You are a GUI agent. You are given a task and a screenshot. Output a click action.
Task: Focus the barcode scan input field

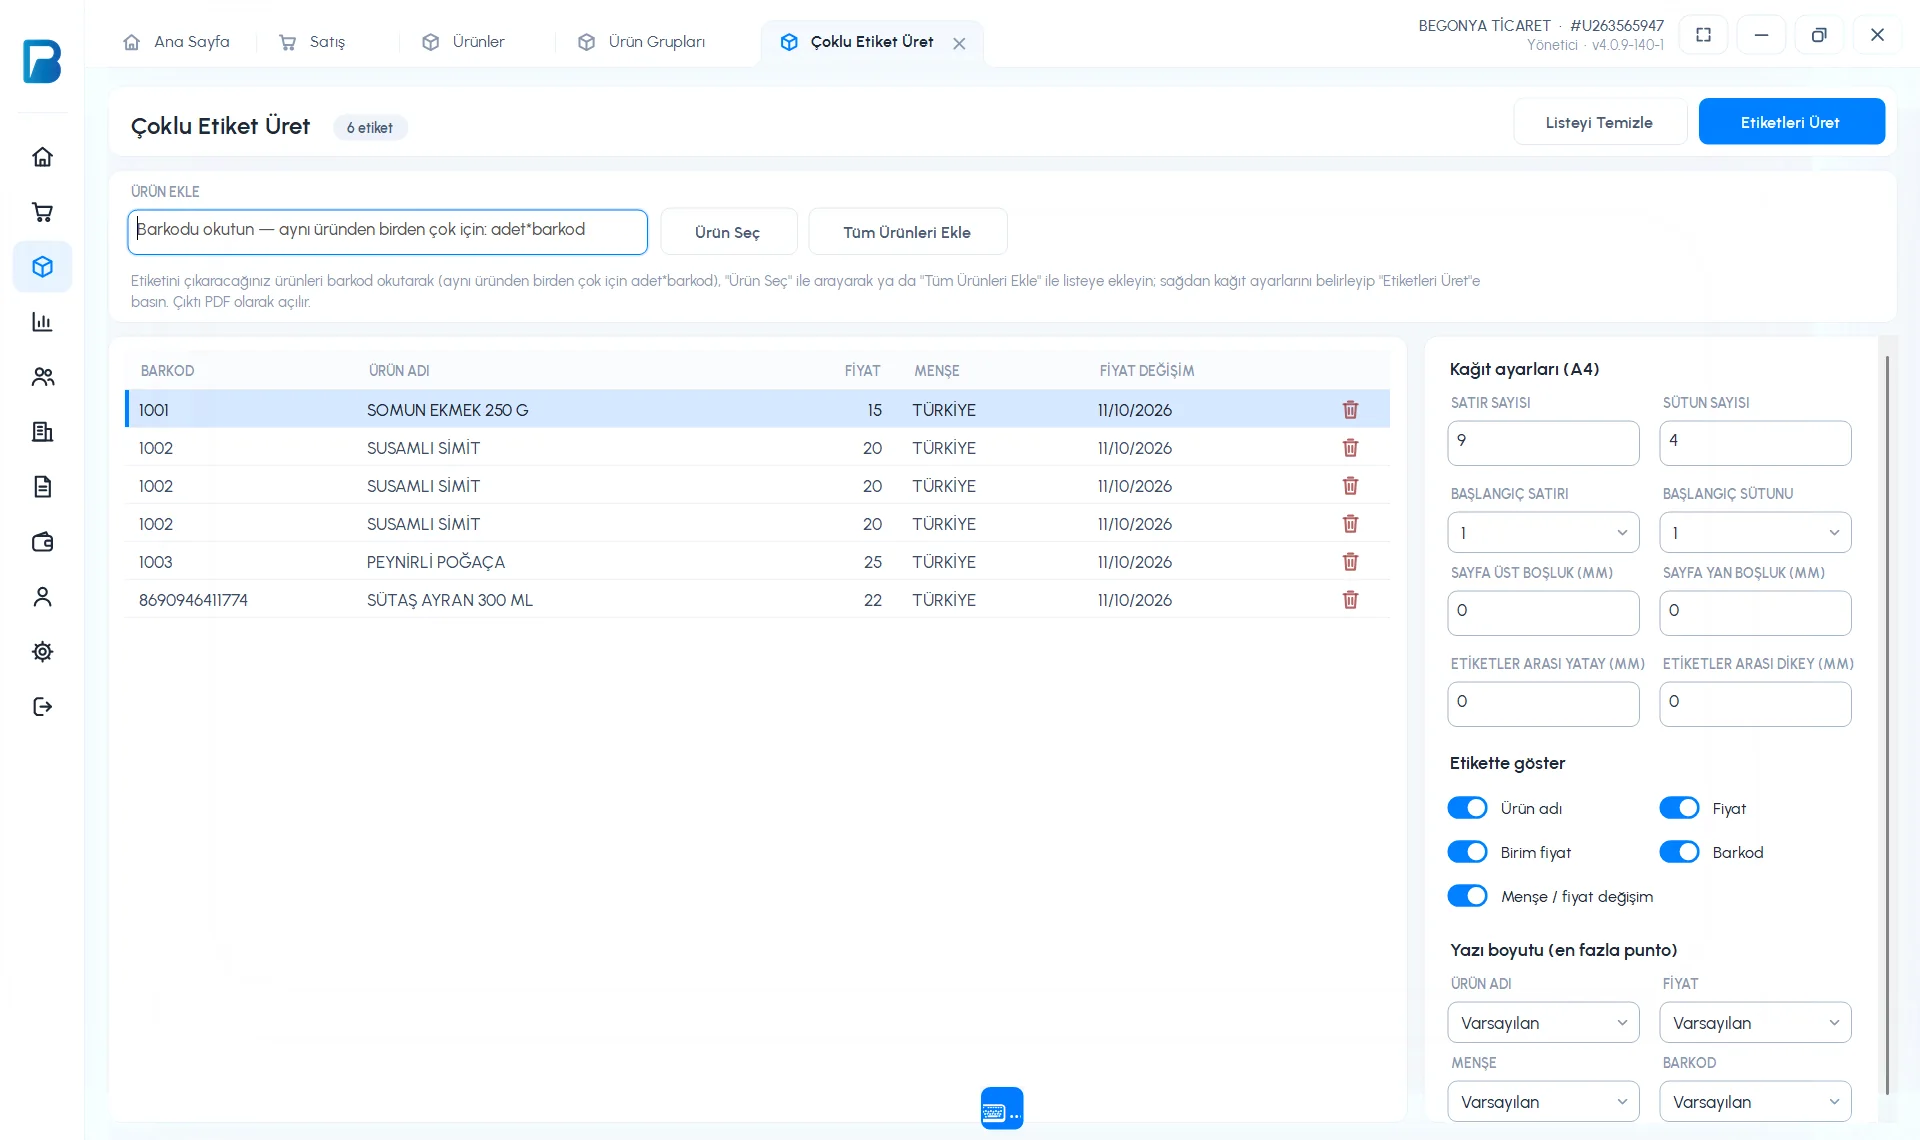tap(387, 231)
